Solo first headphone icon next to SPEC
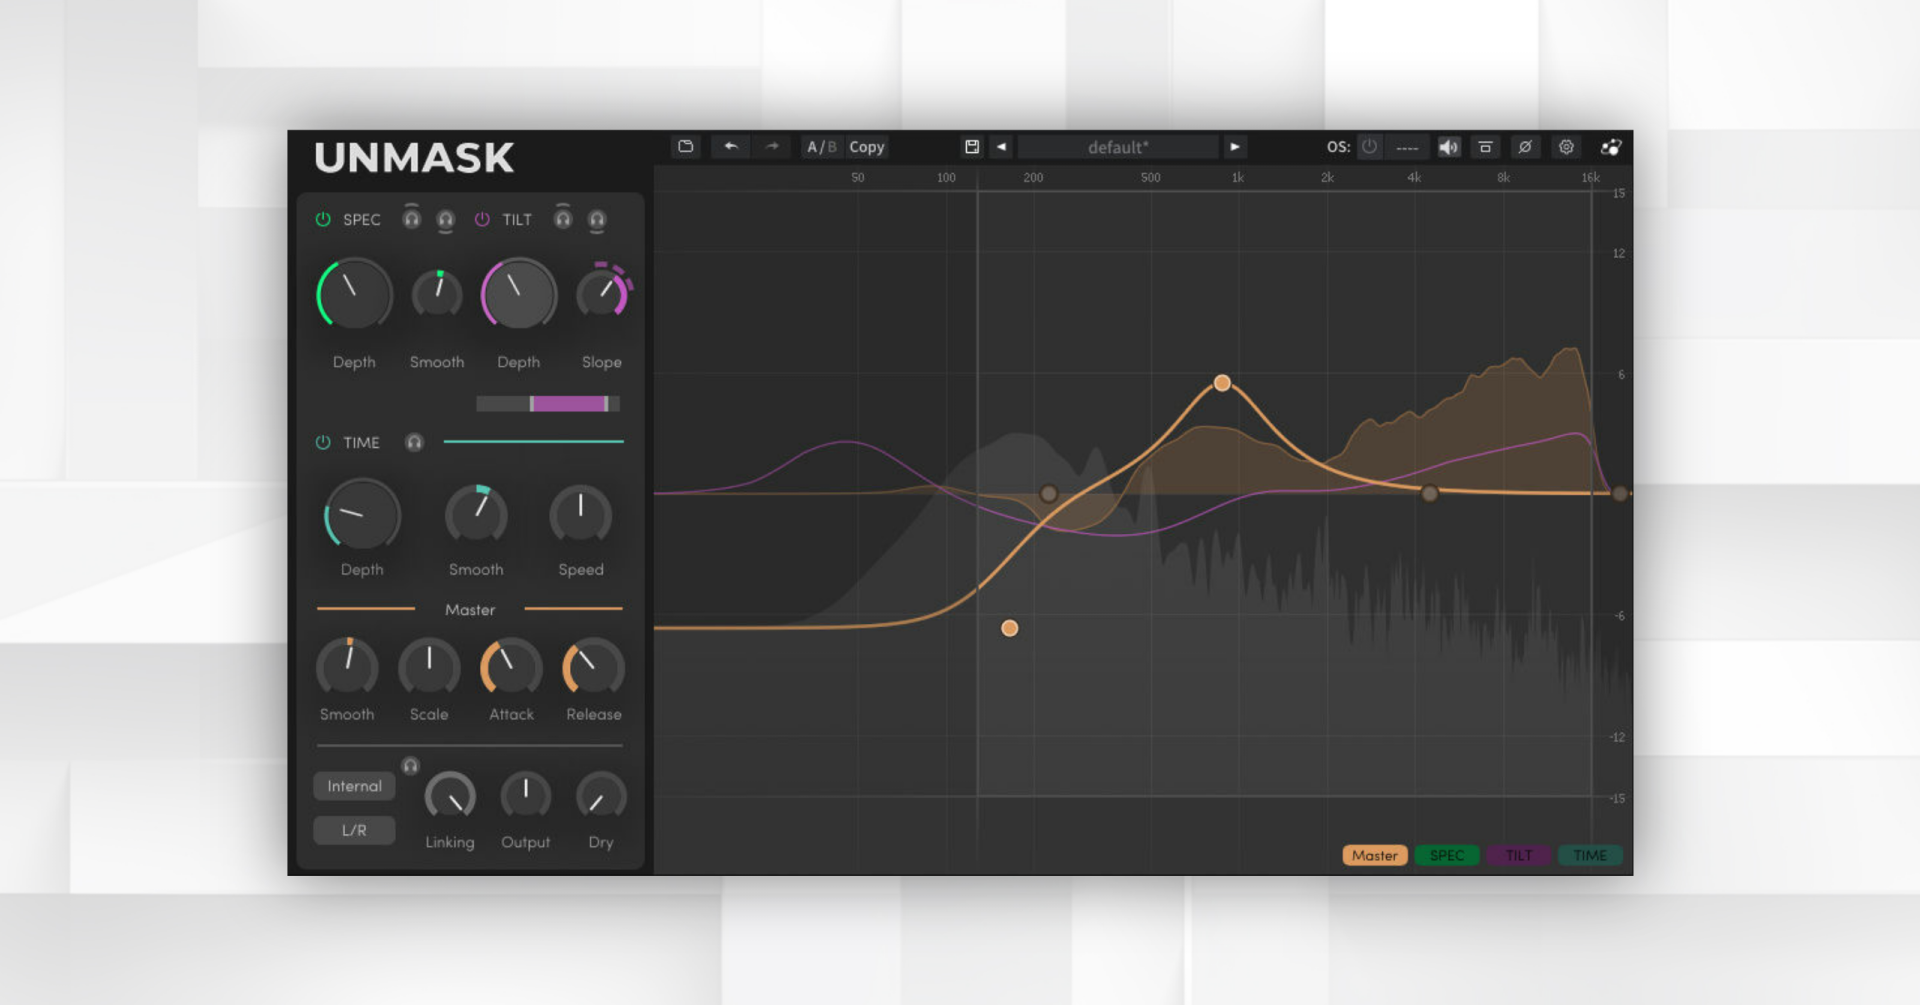The height and width of the screenshot is (1005, 1920). pos(412,218)
